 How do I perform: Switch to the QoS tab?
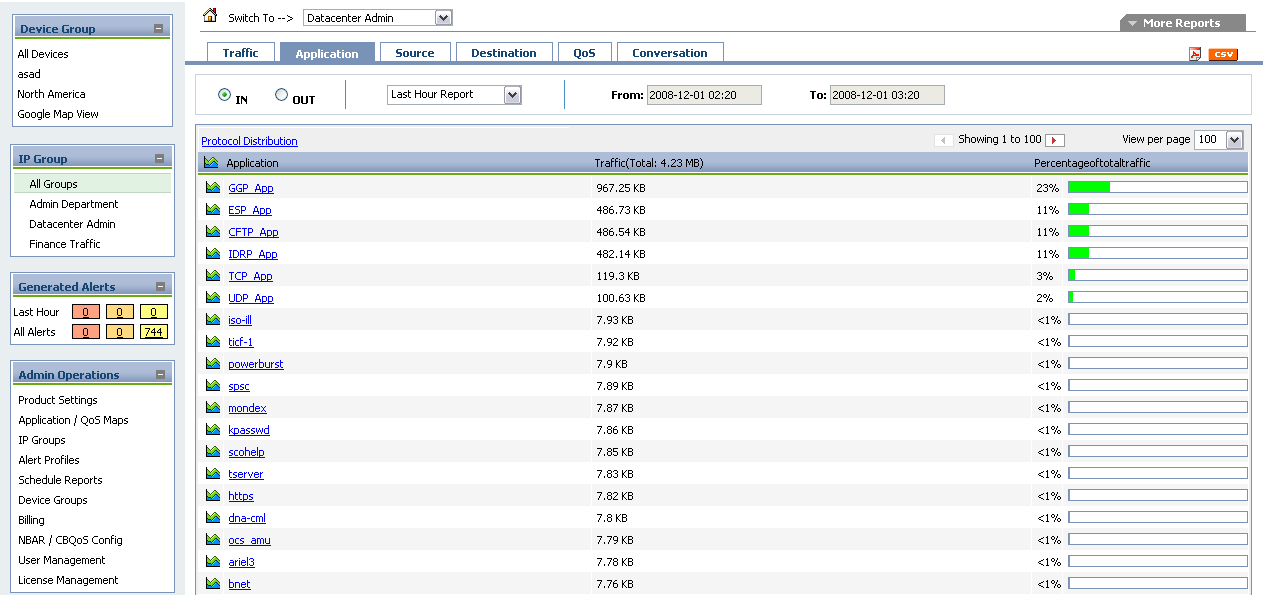click(x=584, y=53)
